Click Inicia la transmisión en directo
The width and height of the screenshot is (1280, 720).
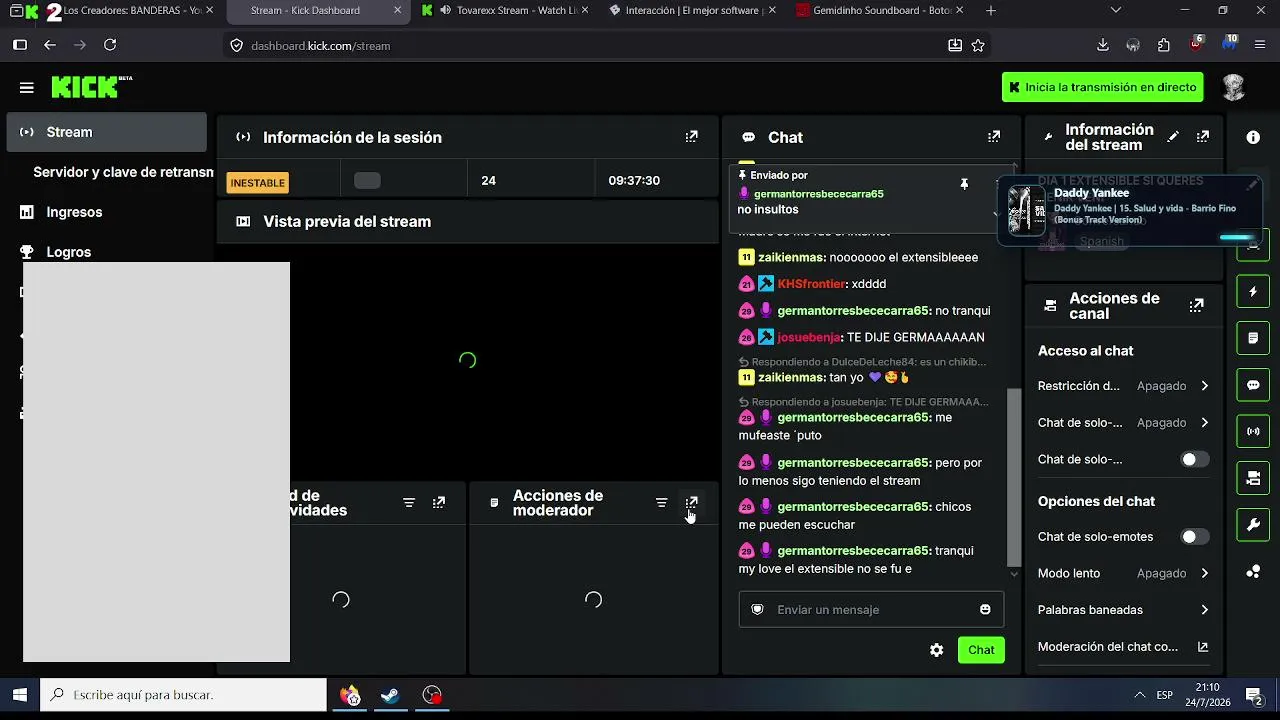pos(1102,87)
